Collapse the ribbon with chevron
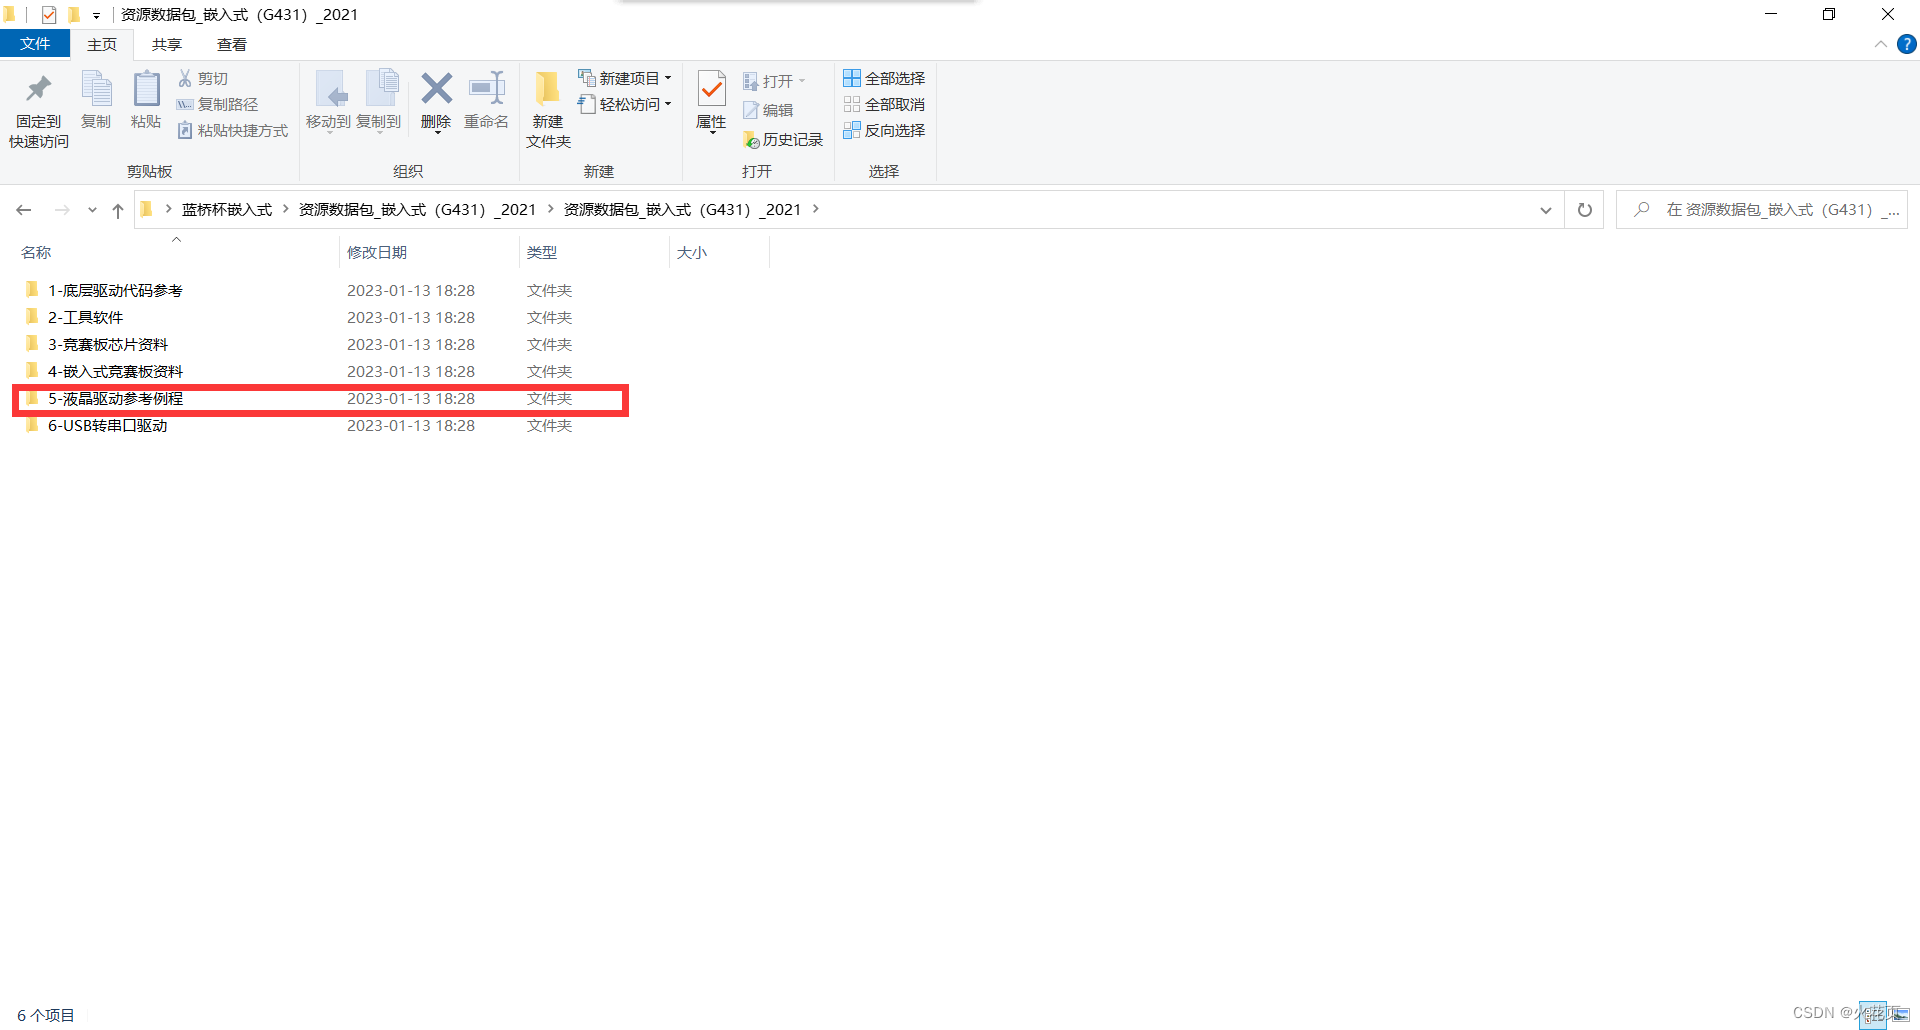This screenshot has width=1920, height=1030. tap(1880, 44)
